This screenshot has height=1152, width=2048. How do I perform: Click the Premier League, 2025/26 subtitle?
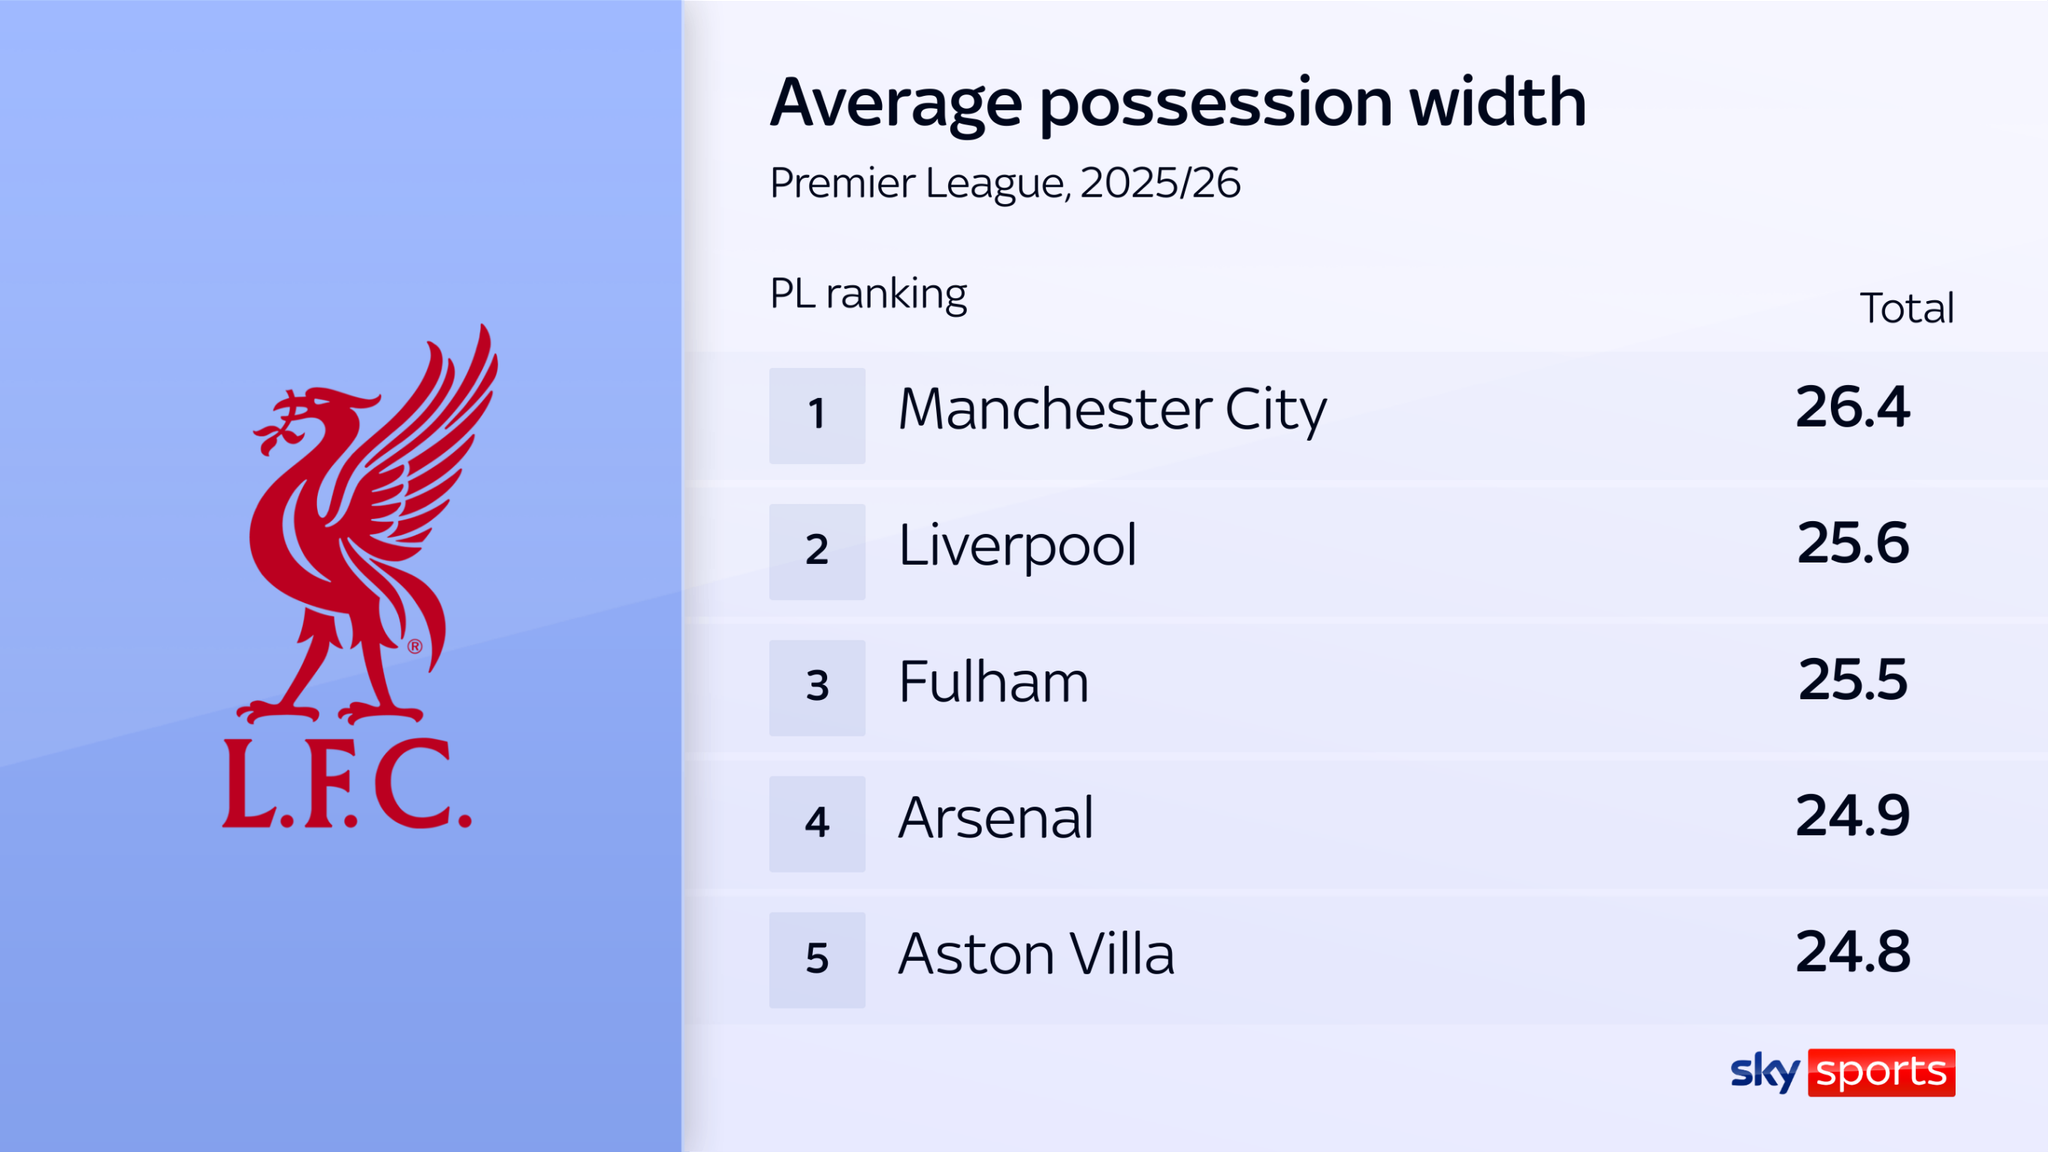(x=1005, y=183)
